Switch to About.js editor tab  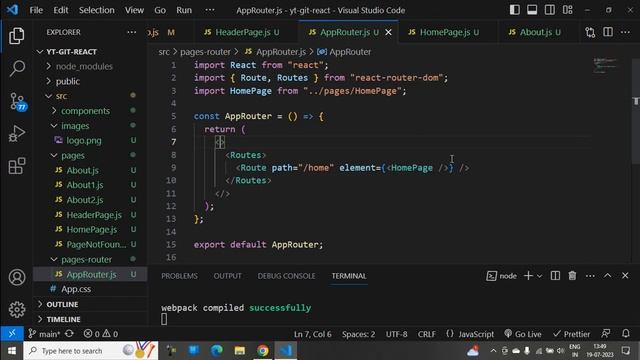[x=538, y=32]
